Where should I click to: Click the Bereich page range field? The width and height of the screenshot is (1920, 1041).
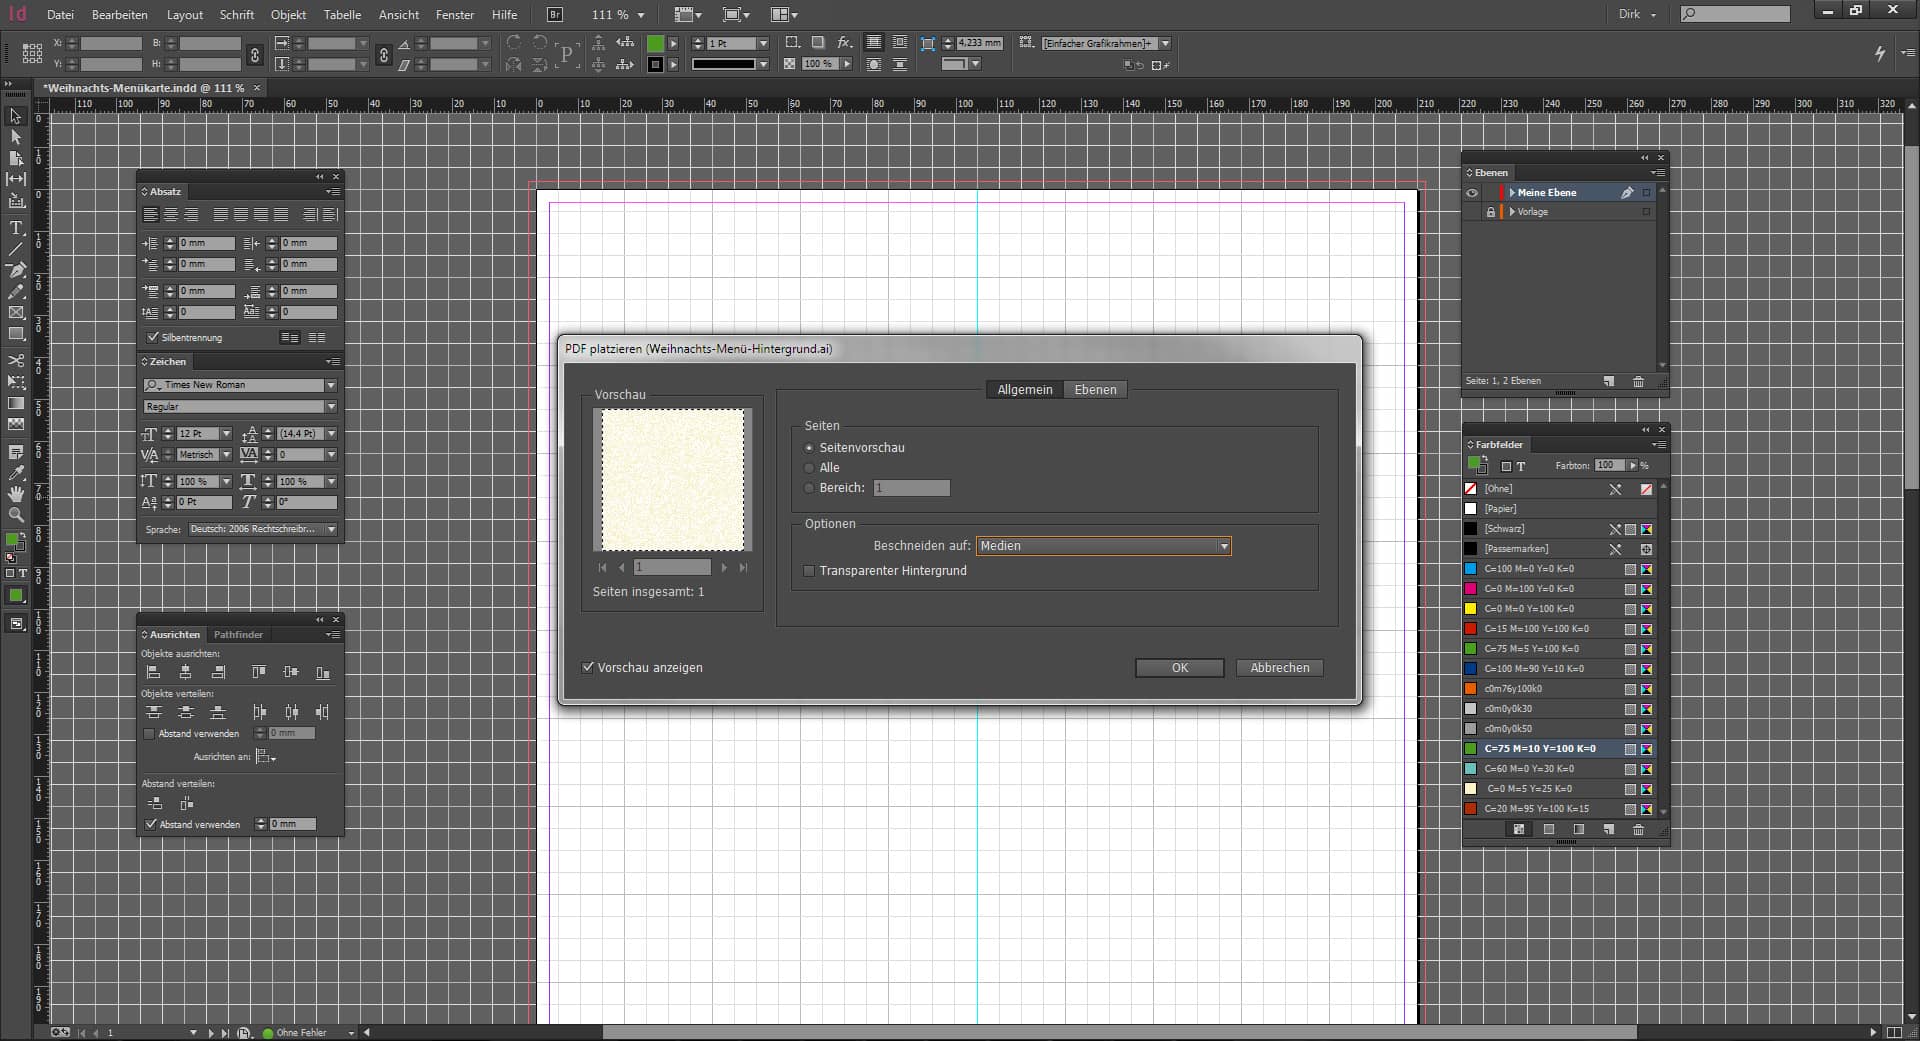pos(911,488)
